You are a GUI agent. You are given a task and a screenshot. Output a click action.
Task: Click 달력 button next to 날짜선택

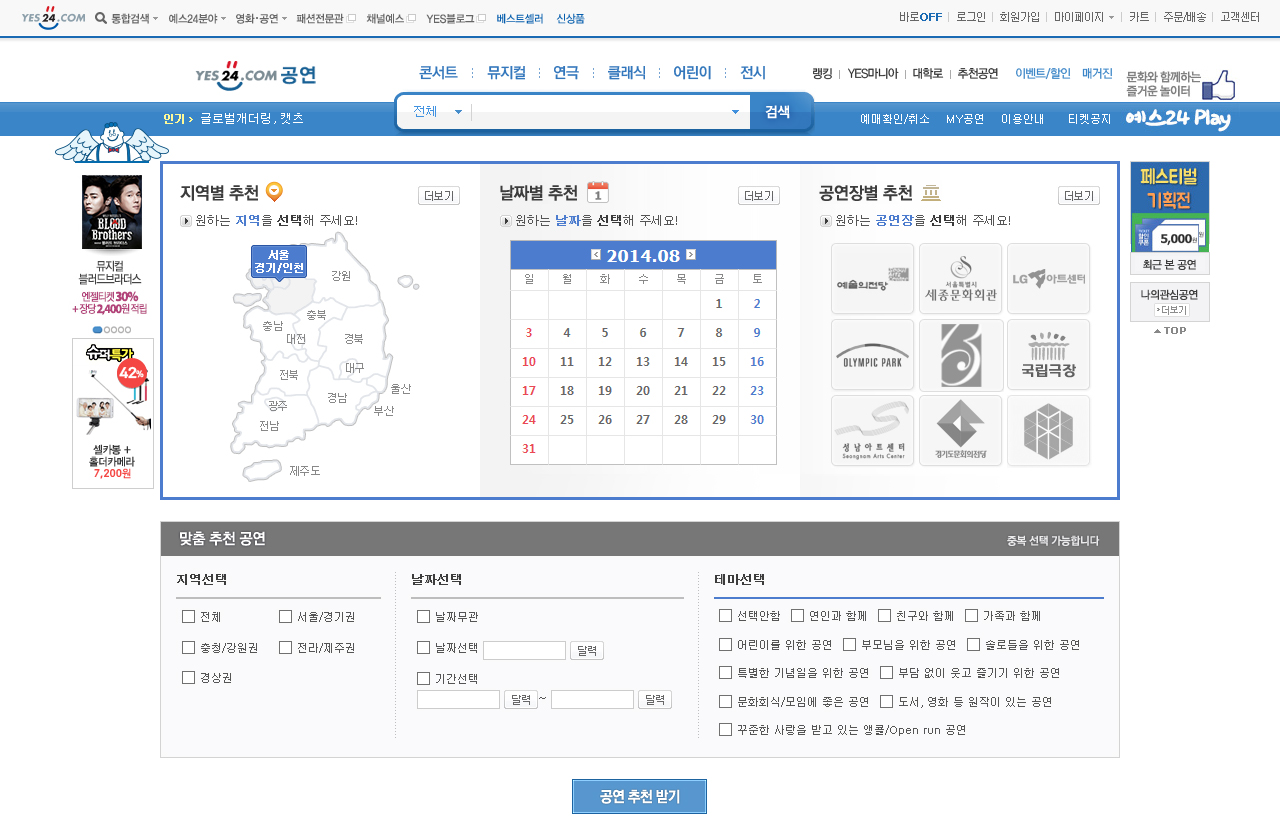click(587, 650)
